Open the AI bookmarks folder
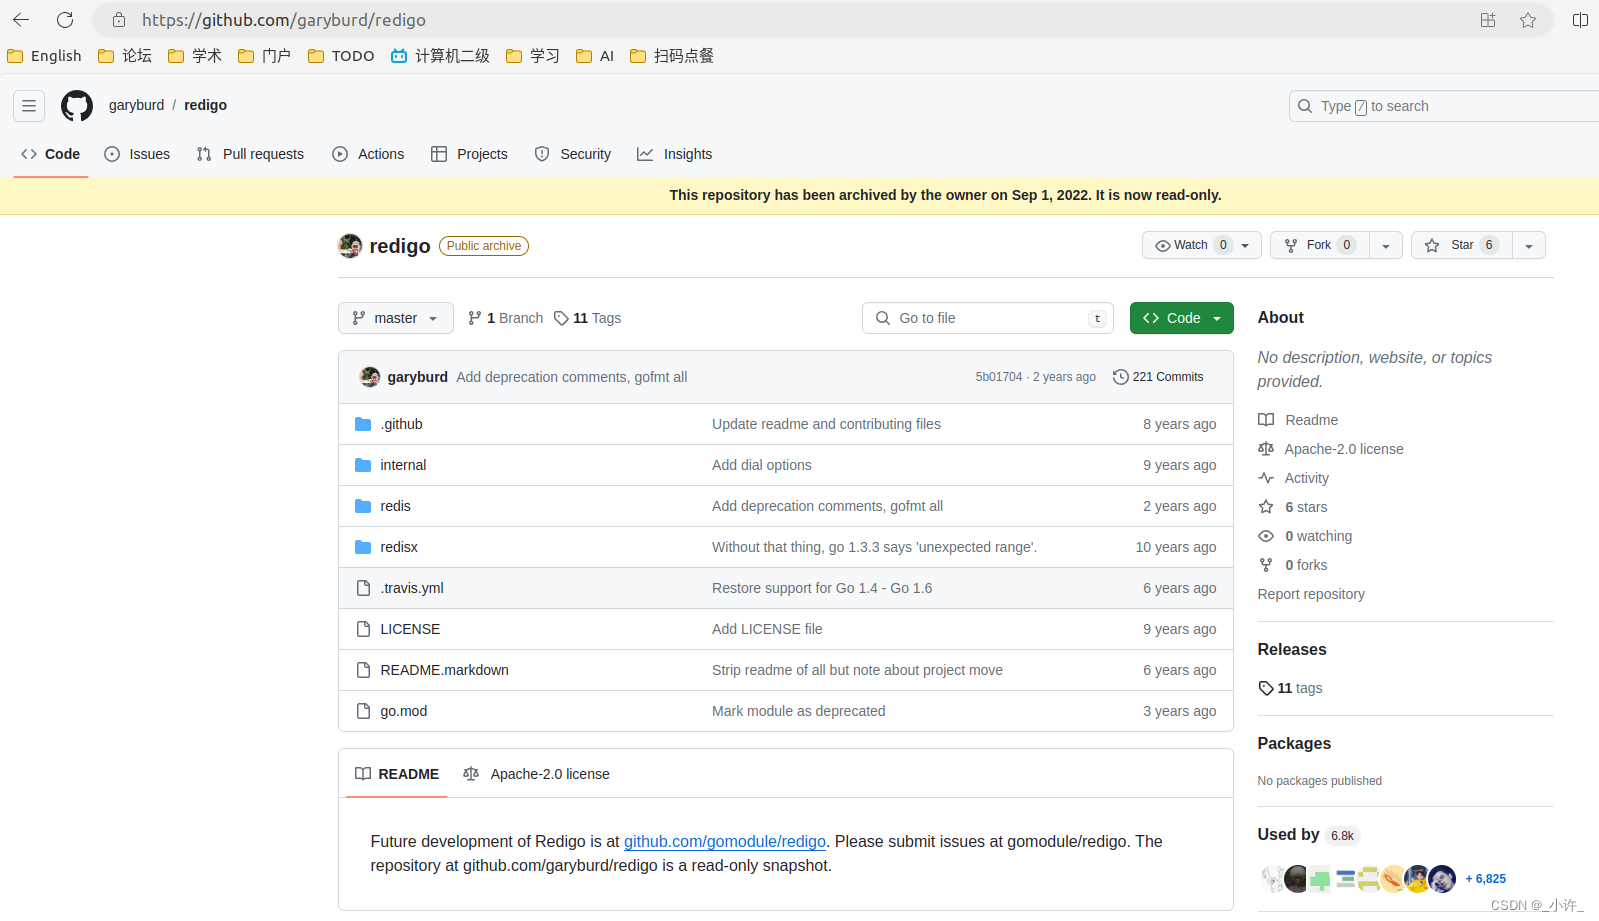This screenshot has height=921, width=1599. coord(595,56)
